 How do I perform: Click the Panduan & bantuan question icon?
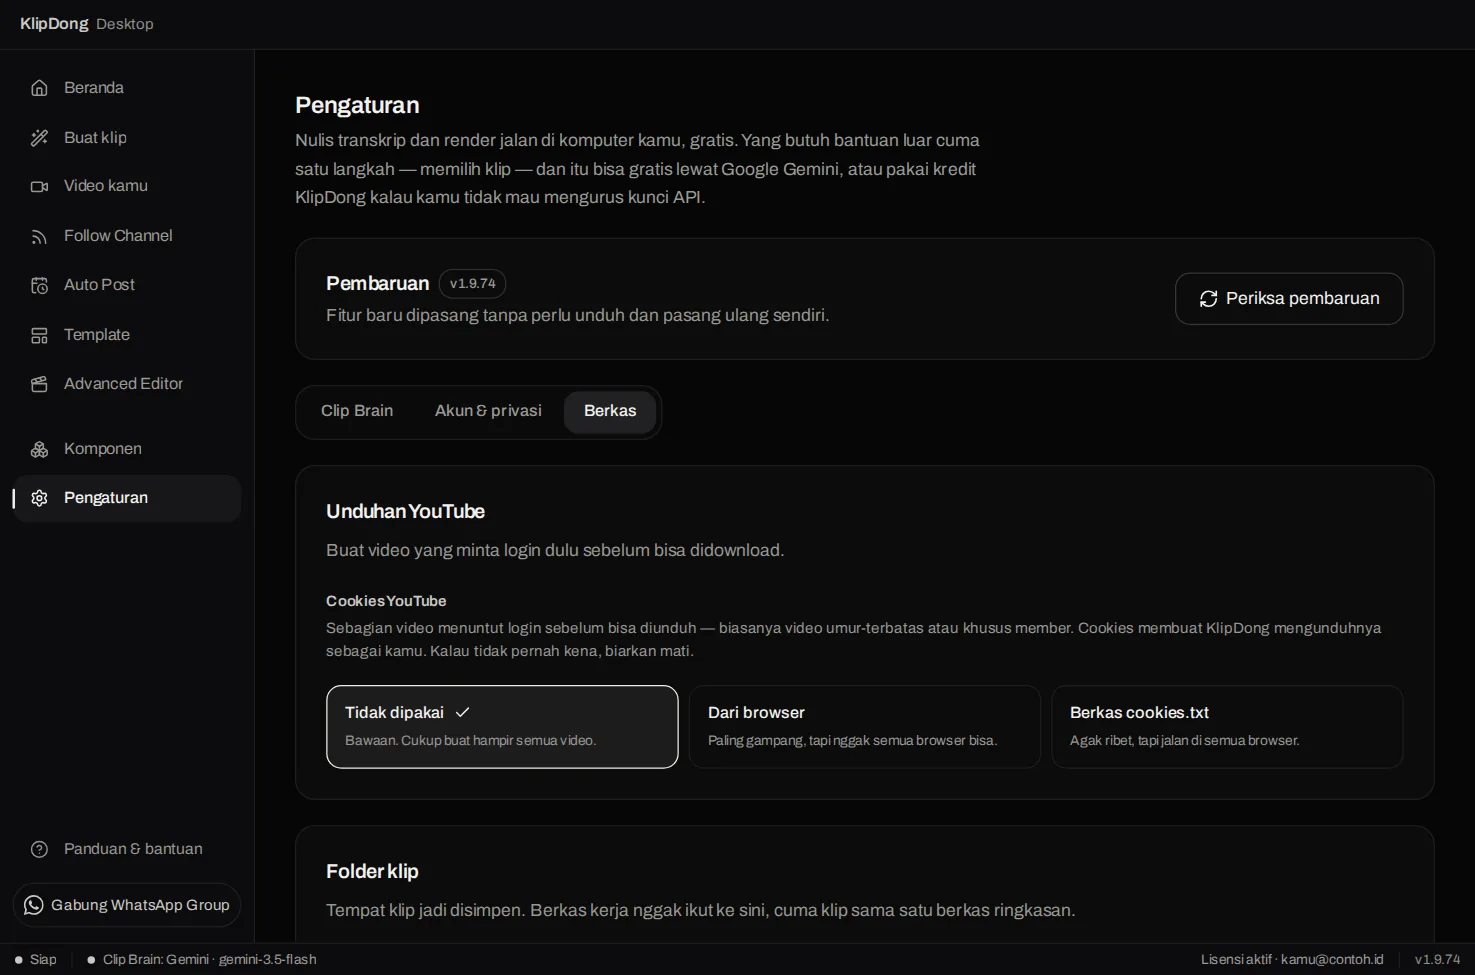(x=39, y=849)
